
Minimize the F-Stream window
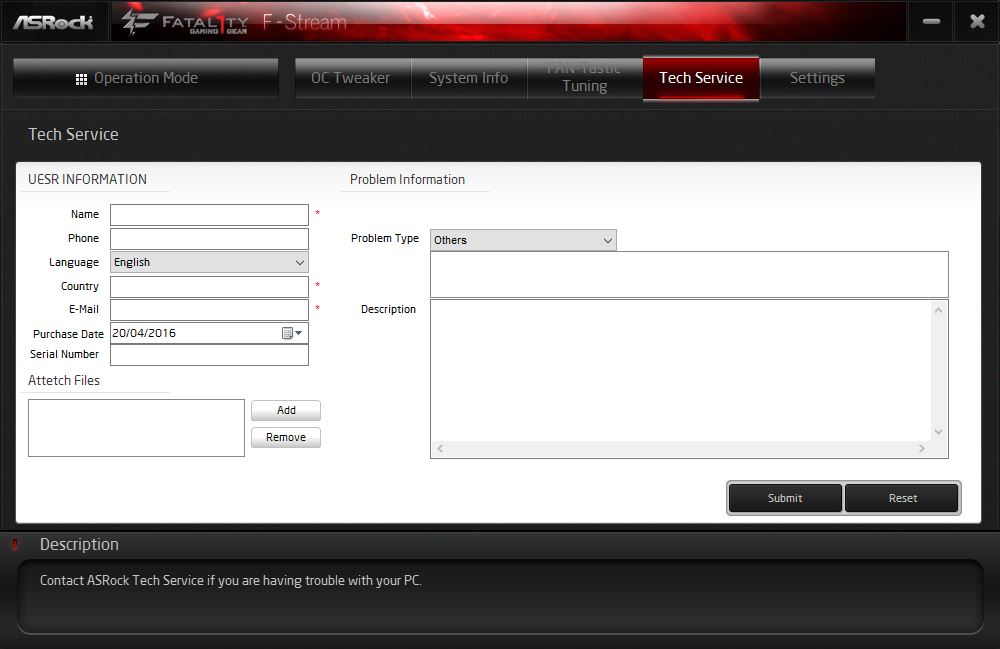click(931, 21)
